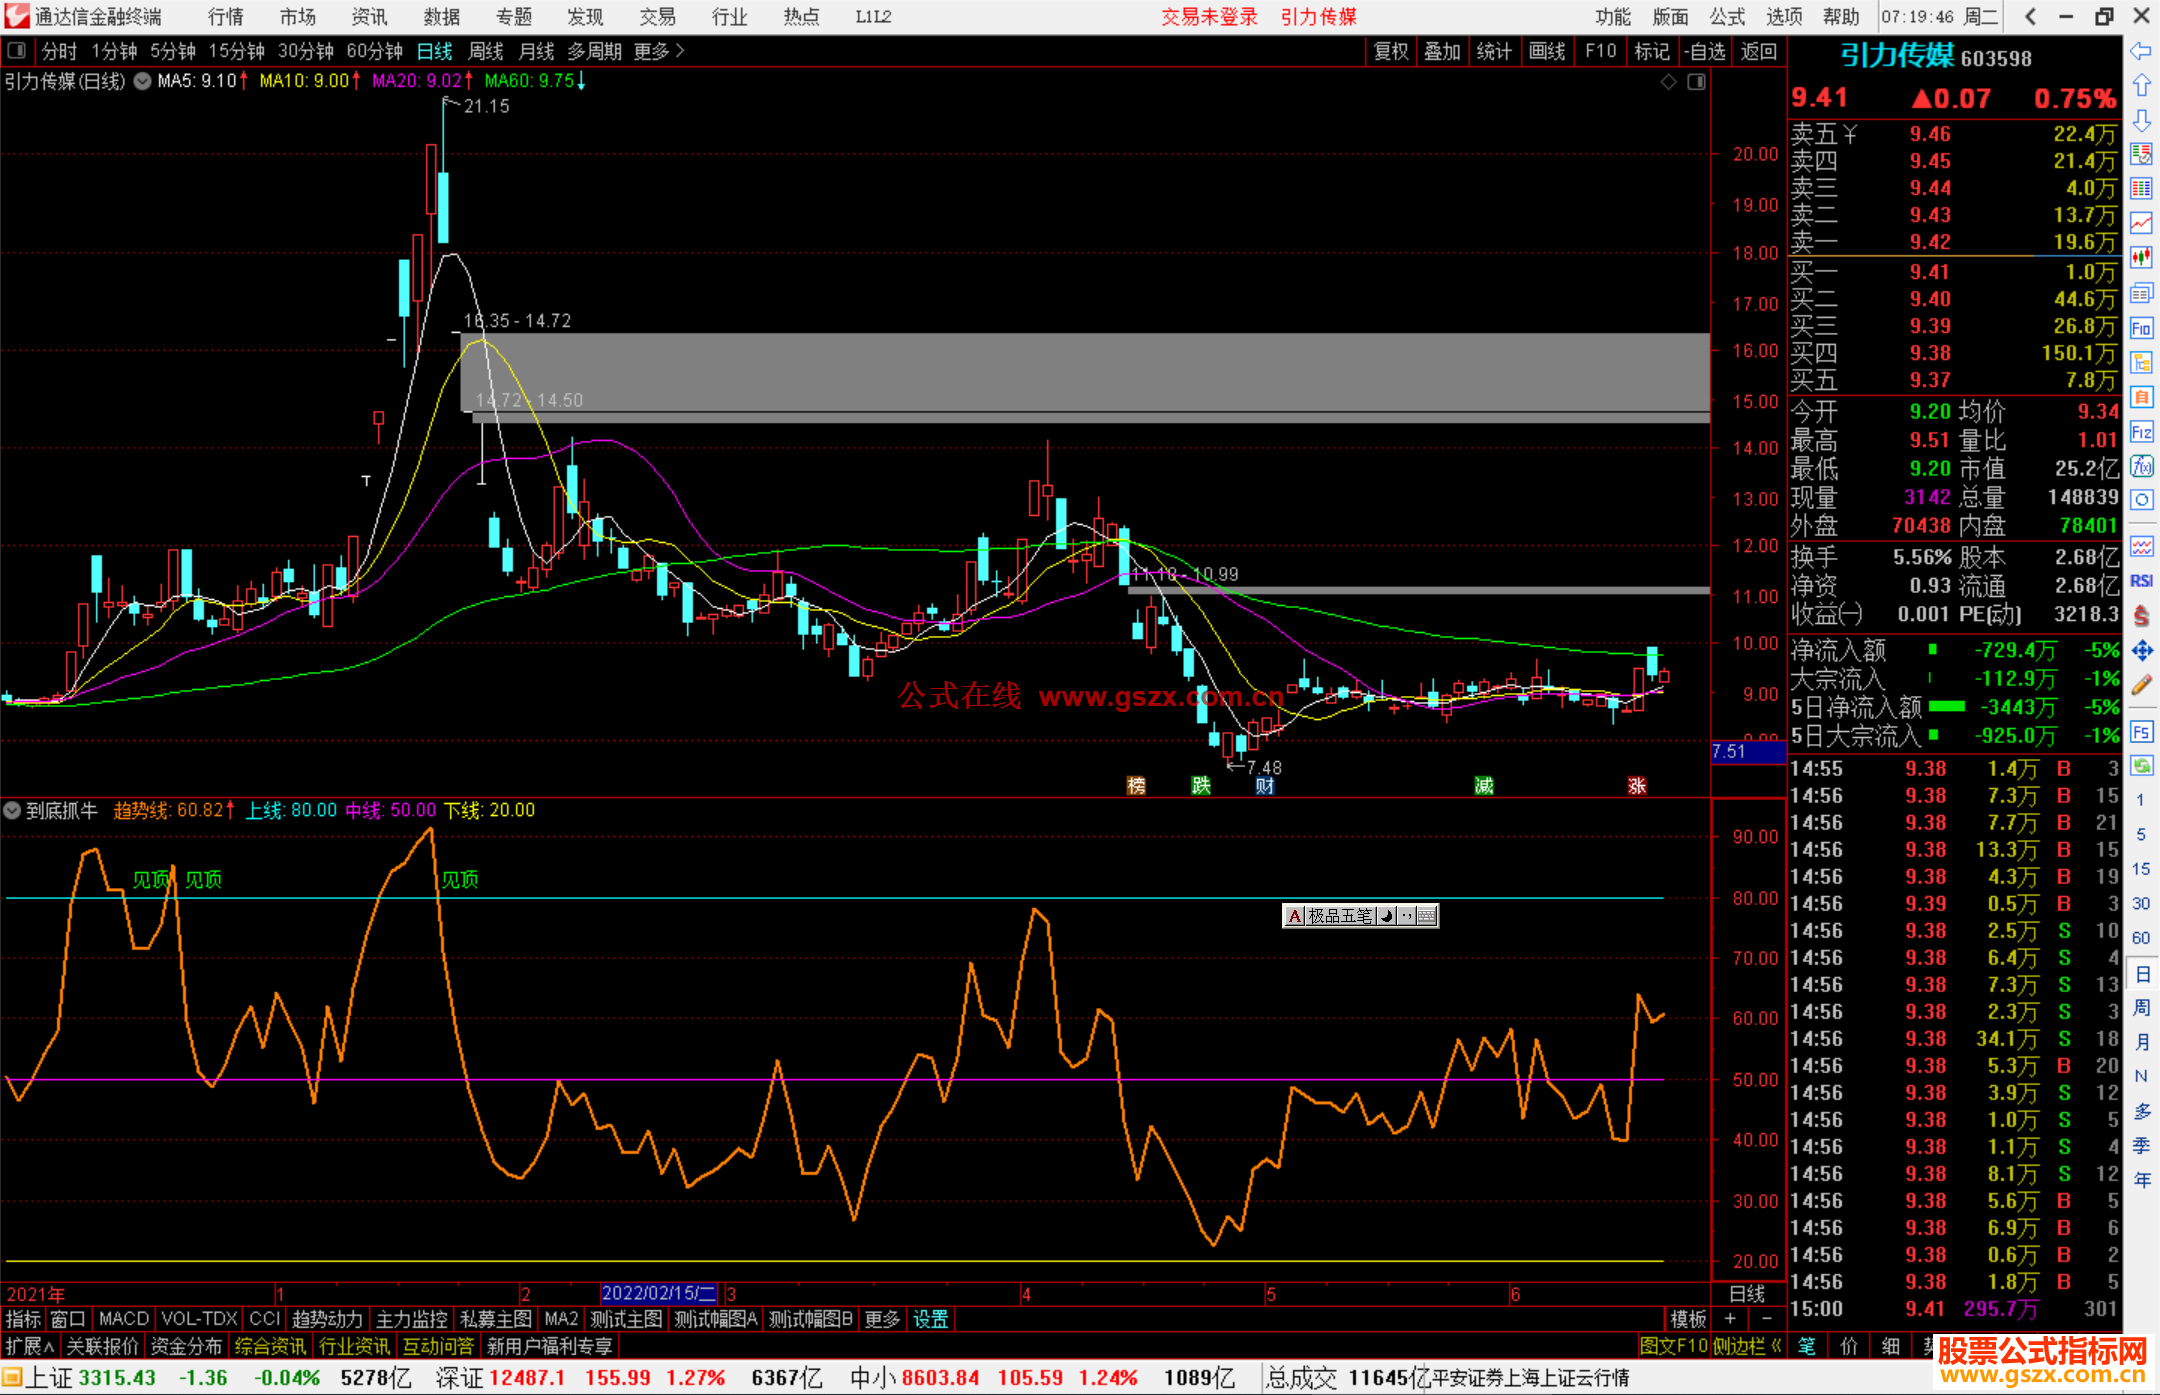
Task: Open the 行情 menu
Action: [x=226, y=17]
